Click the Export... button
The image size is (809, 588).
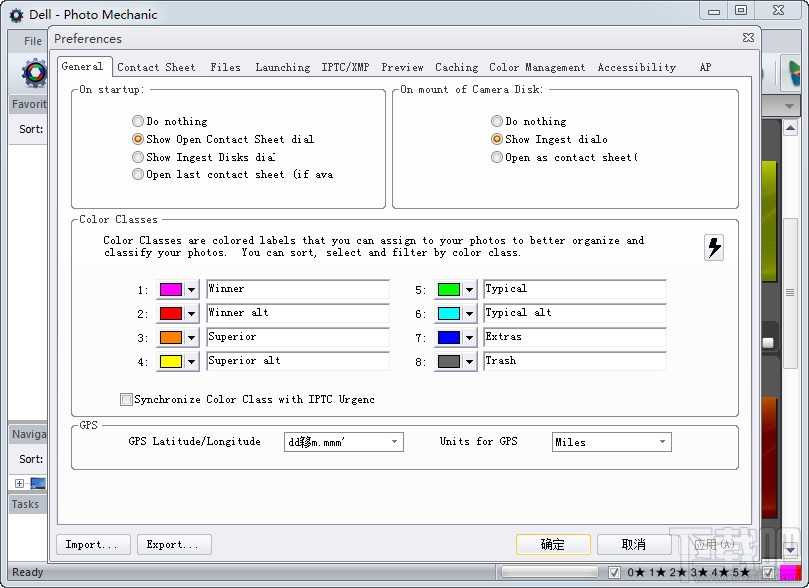pos(174,545)
